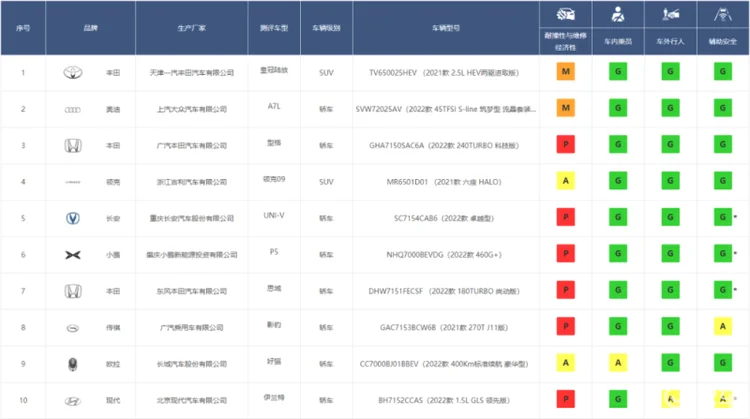Click the red P rating in the Xpeng P5 row
Viewport: 750px width, 419px height.
pyautogui.click(x=565, y=254)
